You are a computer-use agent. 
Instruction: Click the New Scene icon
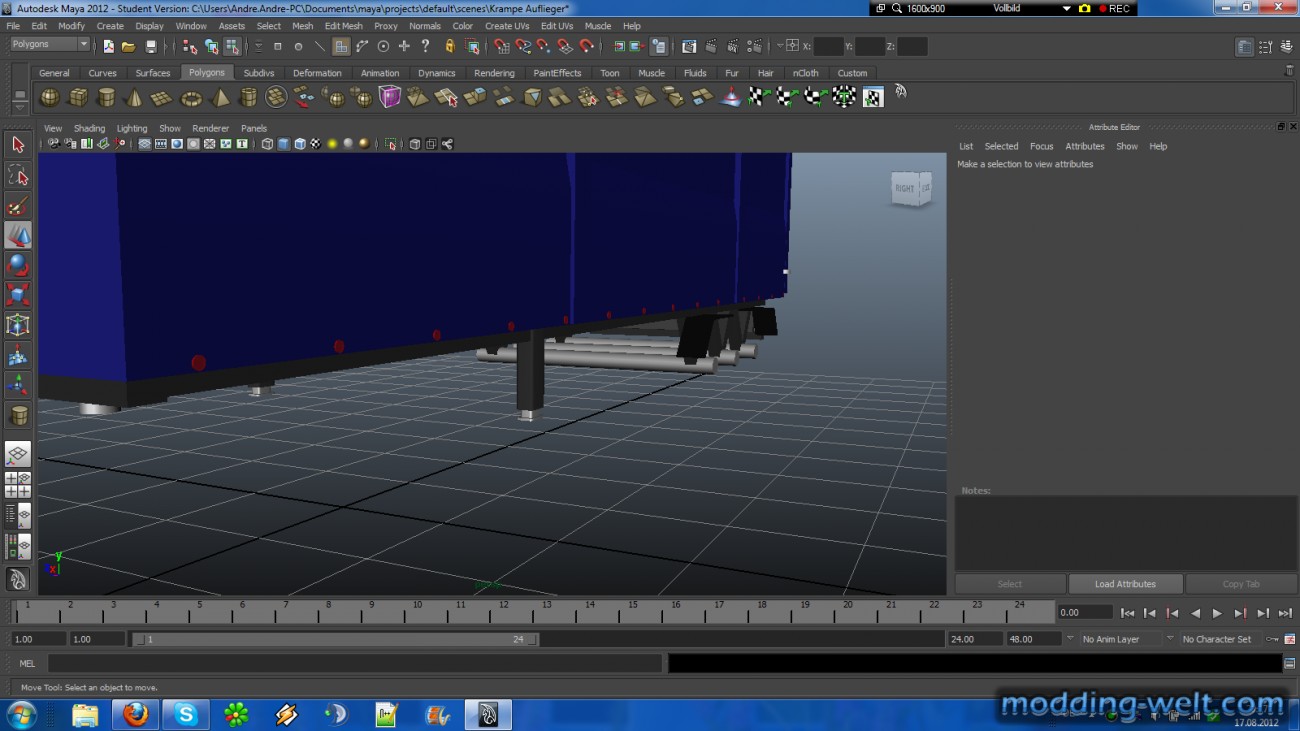[108, 46]
